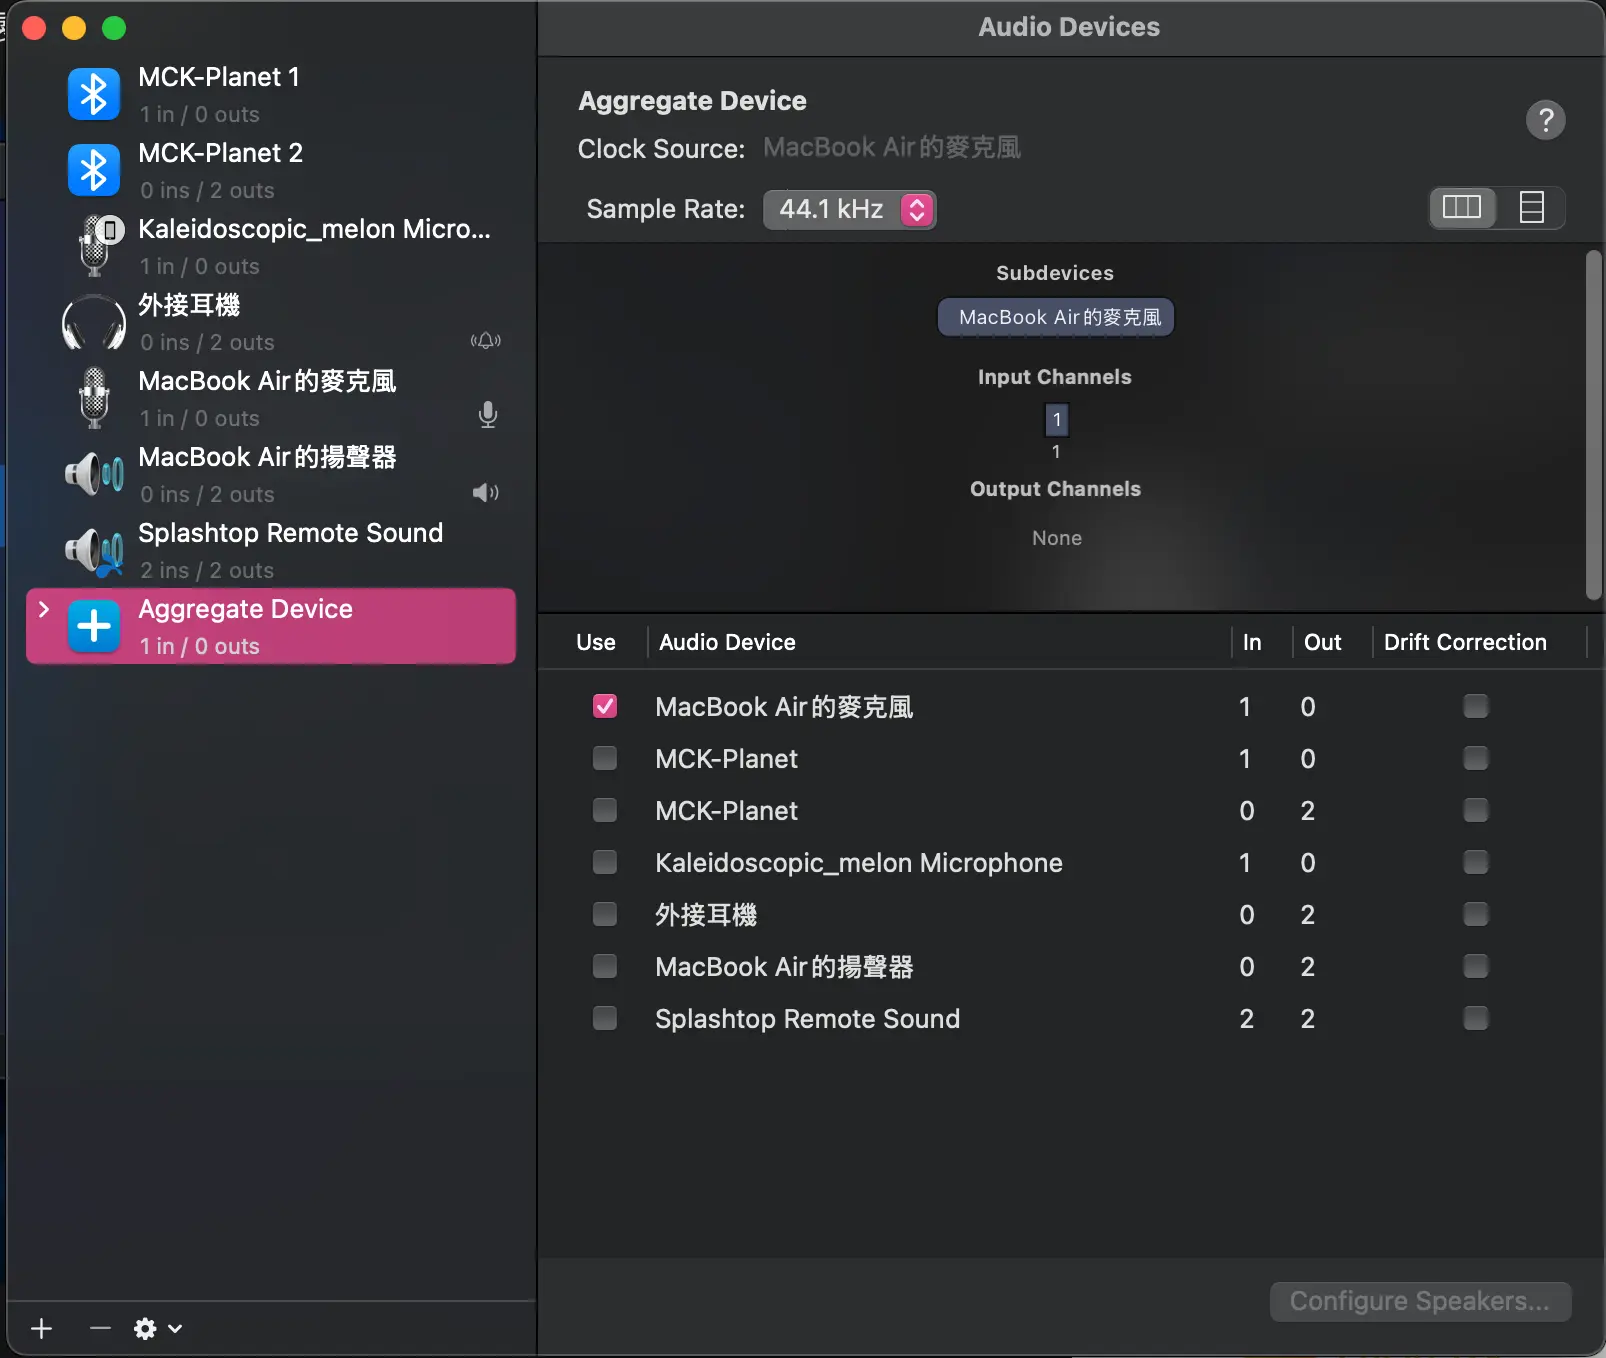Click the help question mark button

[x=1545, y=120]
